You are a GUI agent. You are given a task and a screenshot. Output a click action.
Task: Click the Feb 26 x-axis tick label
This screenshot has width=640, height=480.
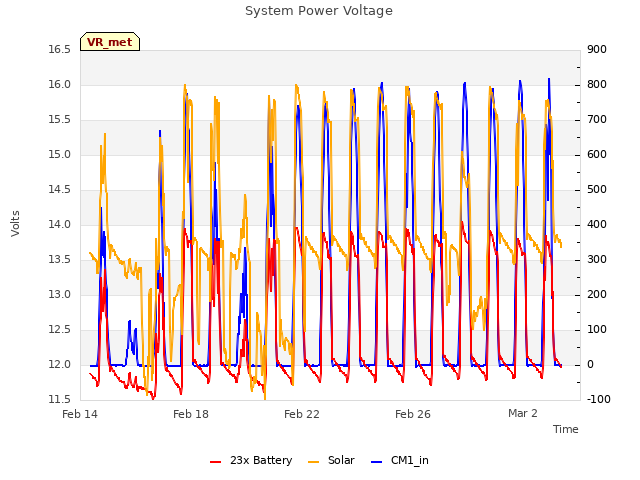point(413,414)
